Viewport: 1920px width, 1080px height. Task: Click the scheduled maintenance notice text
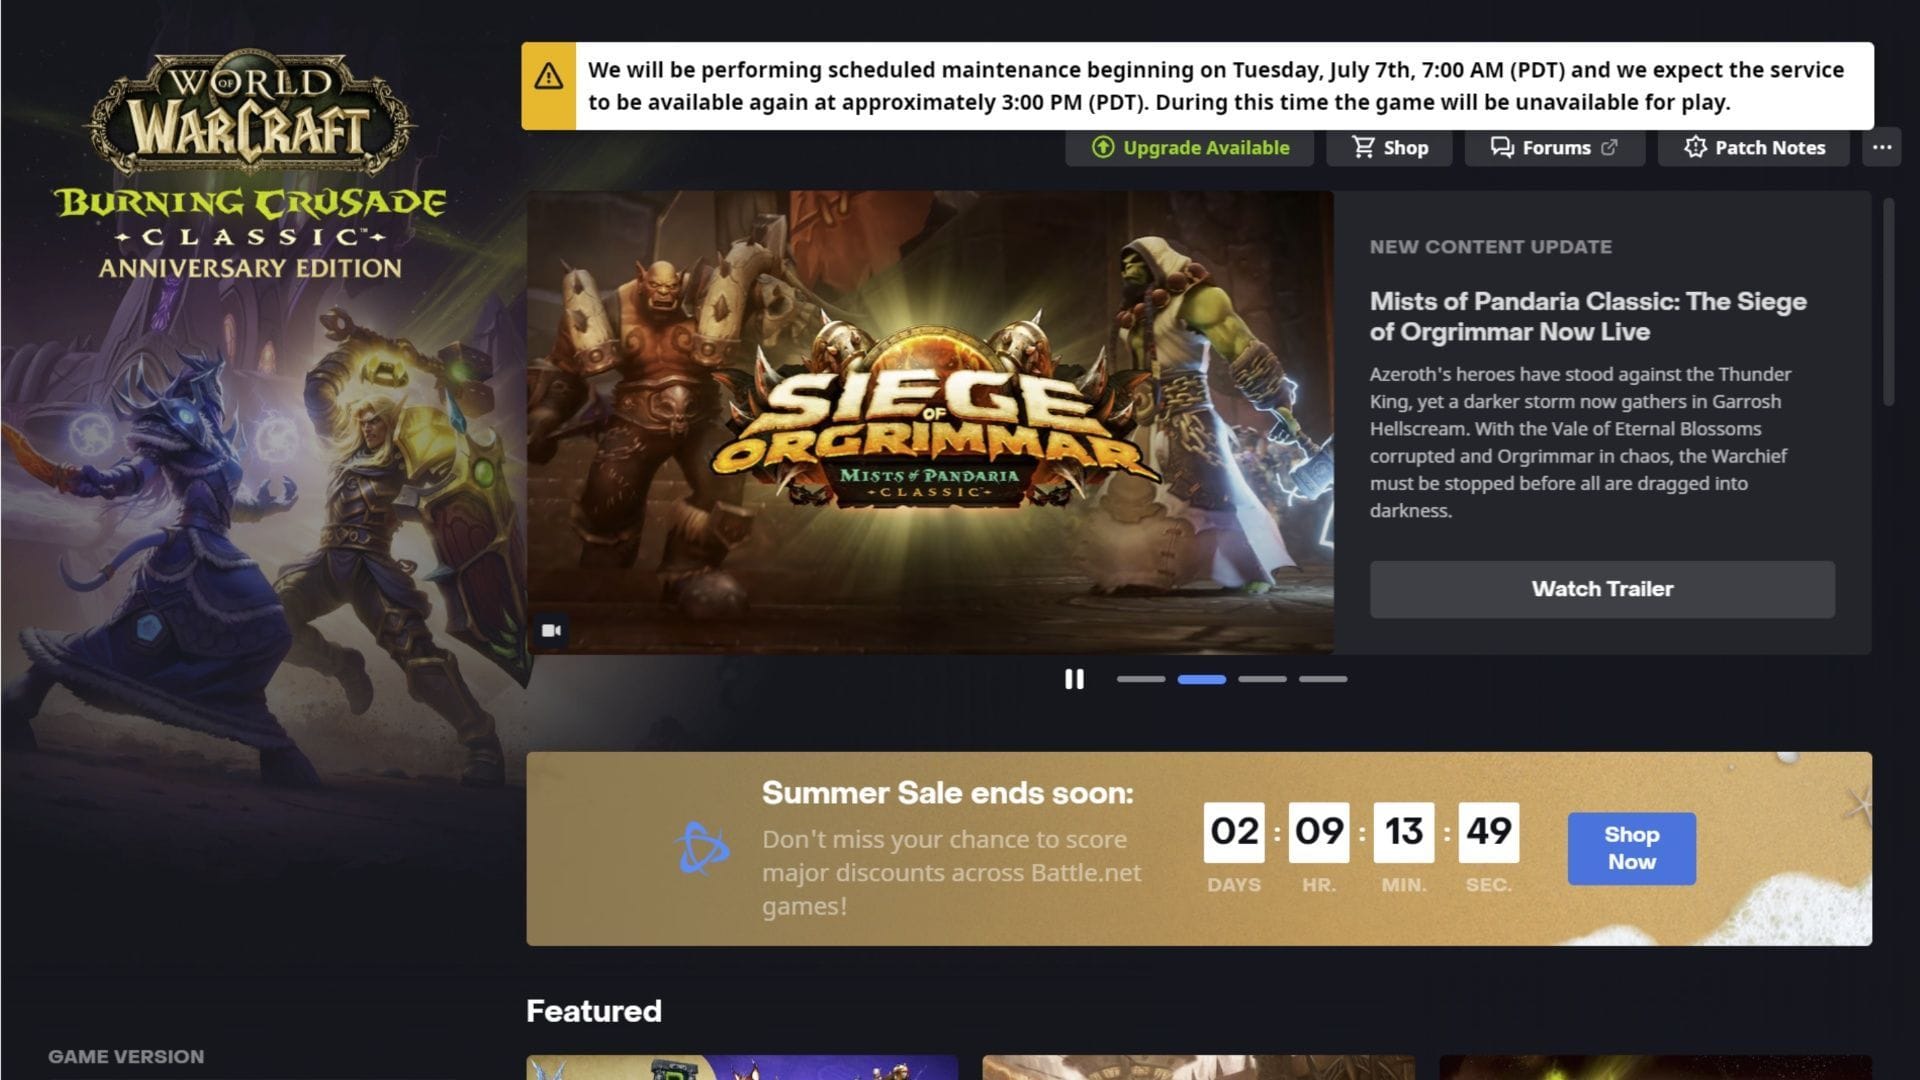[1215, 86]
